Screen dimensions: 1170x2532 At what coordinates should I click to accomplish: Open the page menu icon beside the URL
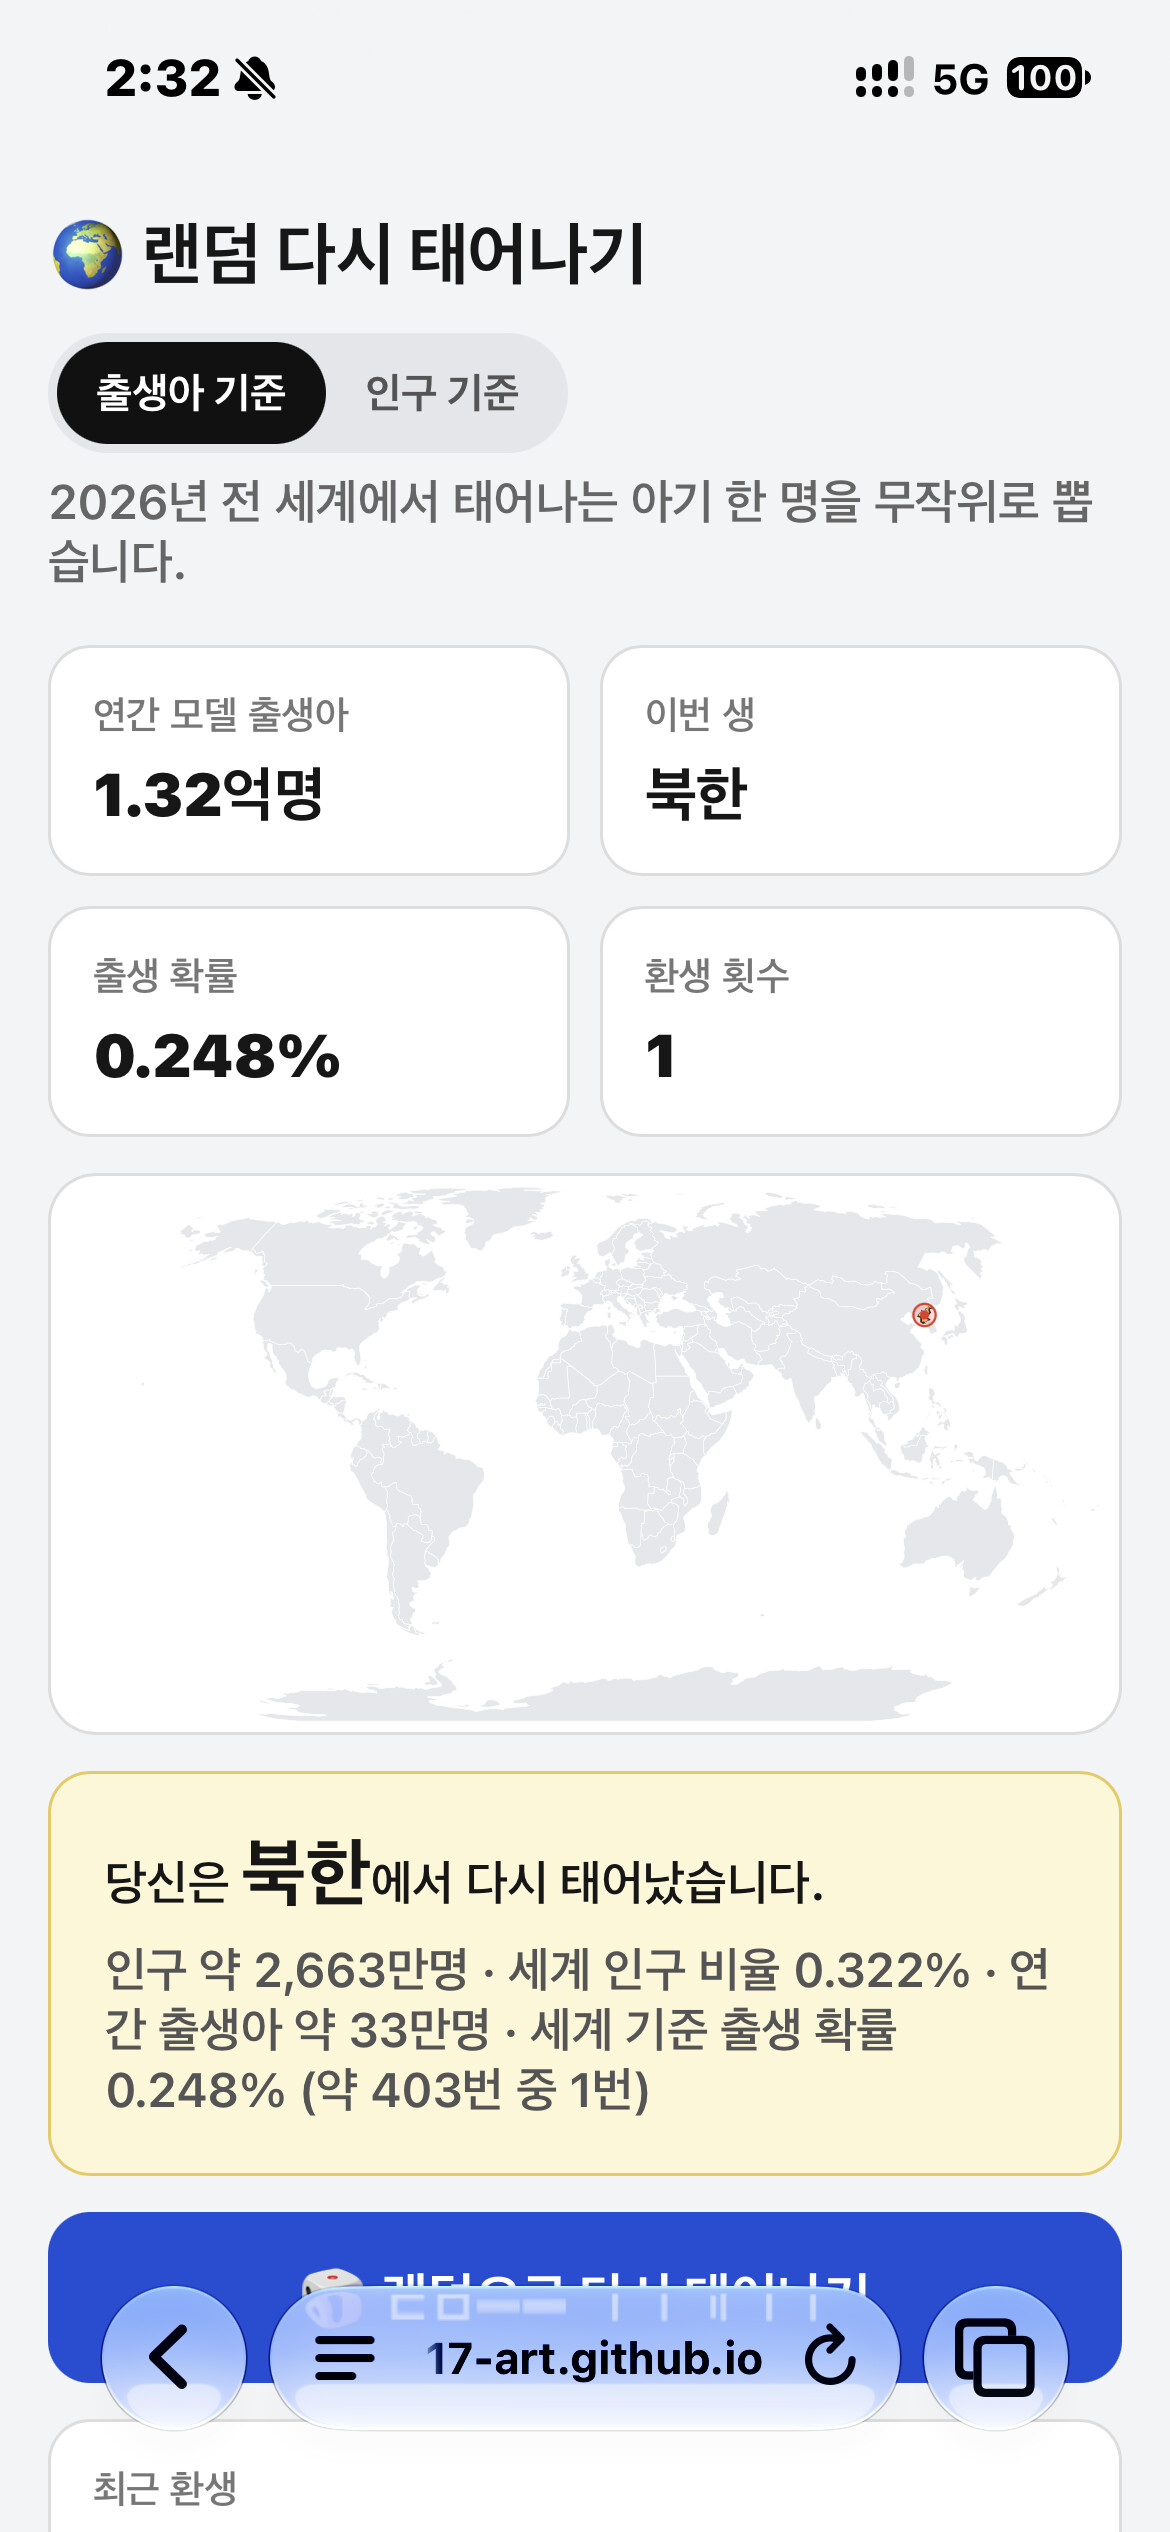[345, 2357]
